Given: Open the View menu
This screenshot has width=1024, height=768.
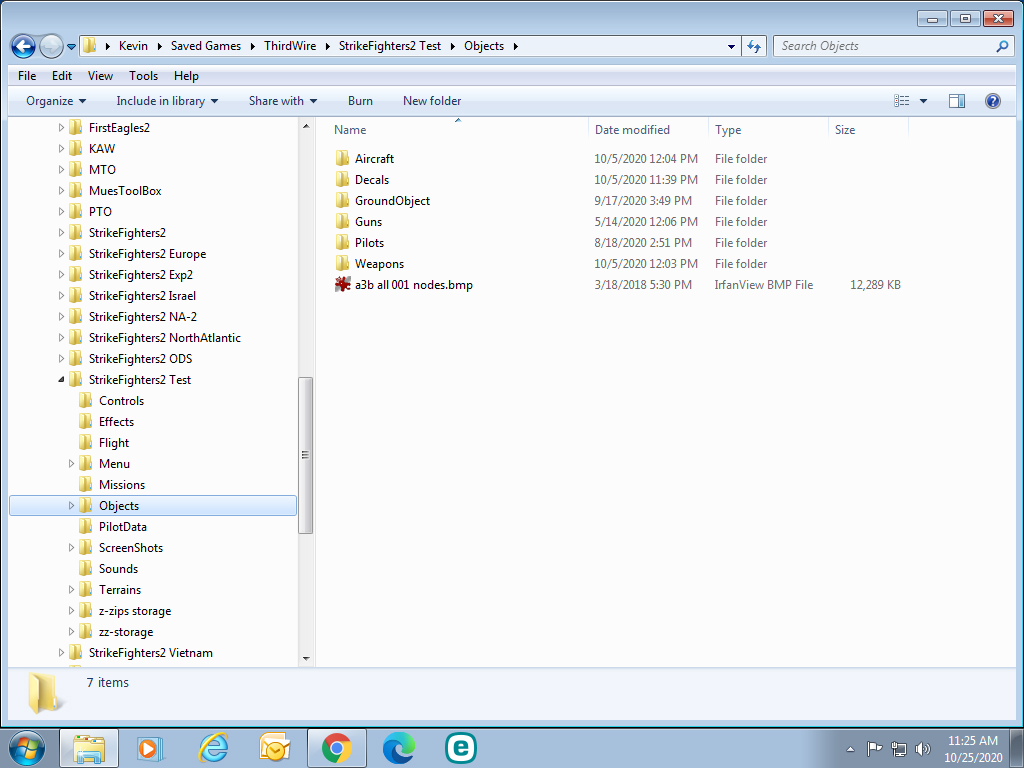Looking at the screenshot, I should pyautogui.click(x=100, y=76).
